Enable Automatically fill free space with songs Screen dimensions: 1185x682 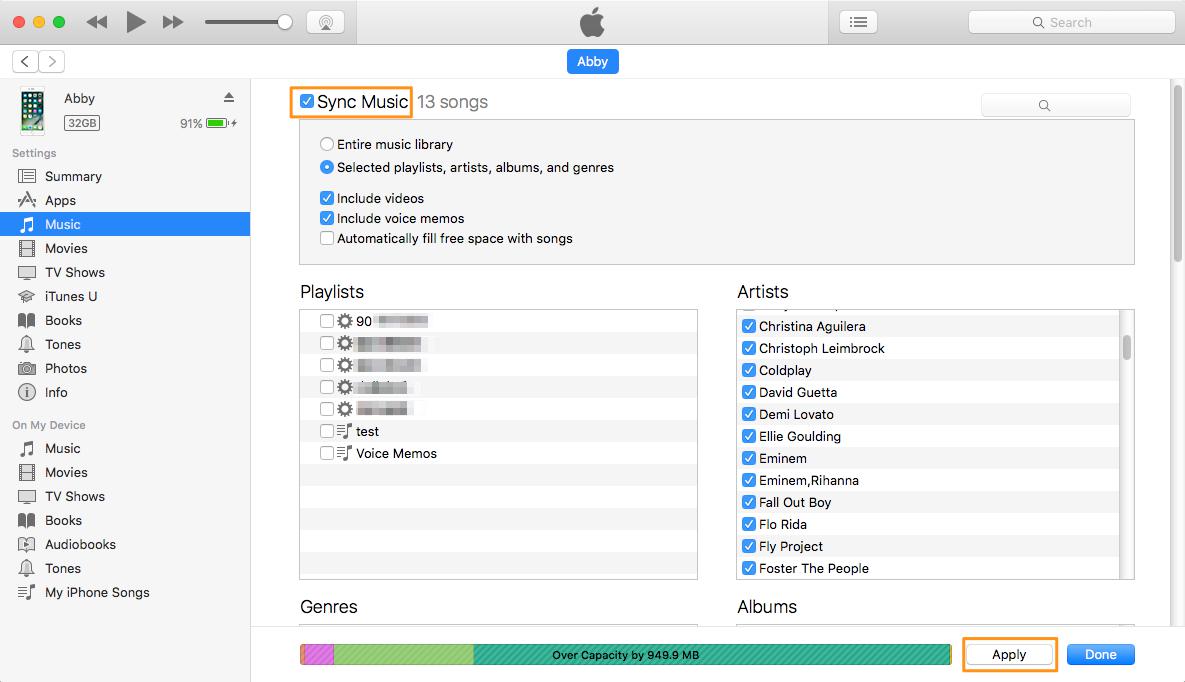(x=326, y=238)
